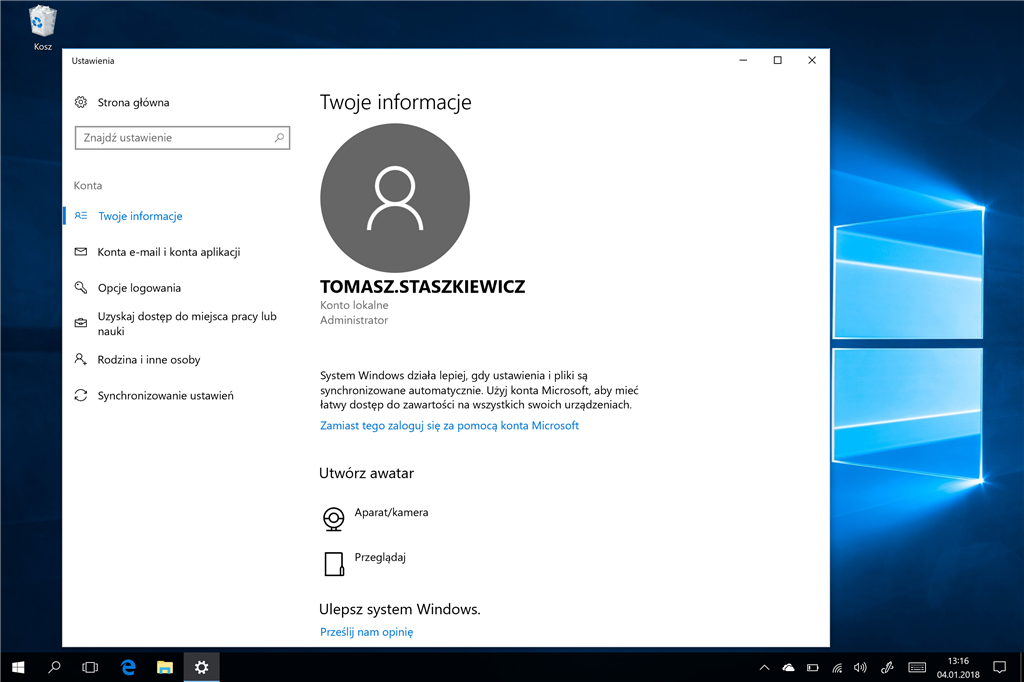Open Konta e-mail i konta aplikacji
1024x682 pixels.
tap(168, 252)
